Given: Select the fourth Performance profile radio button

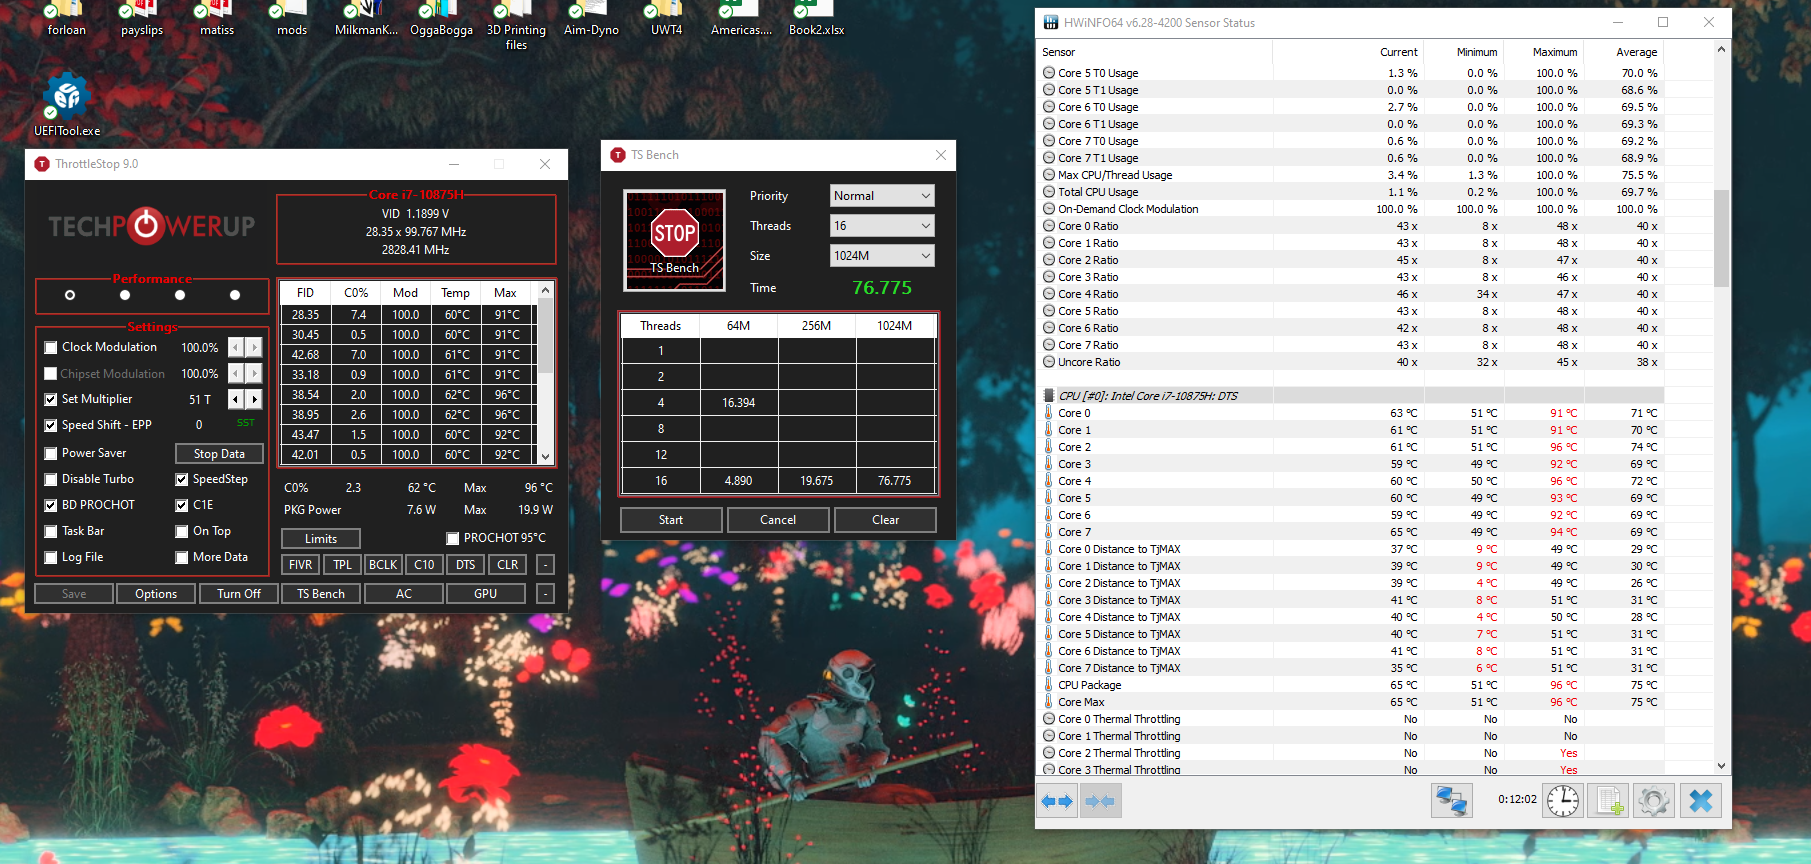Looking at the screenshot, I should click(x=235, y=295).
